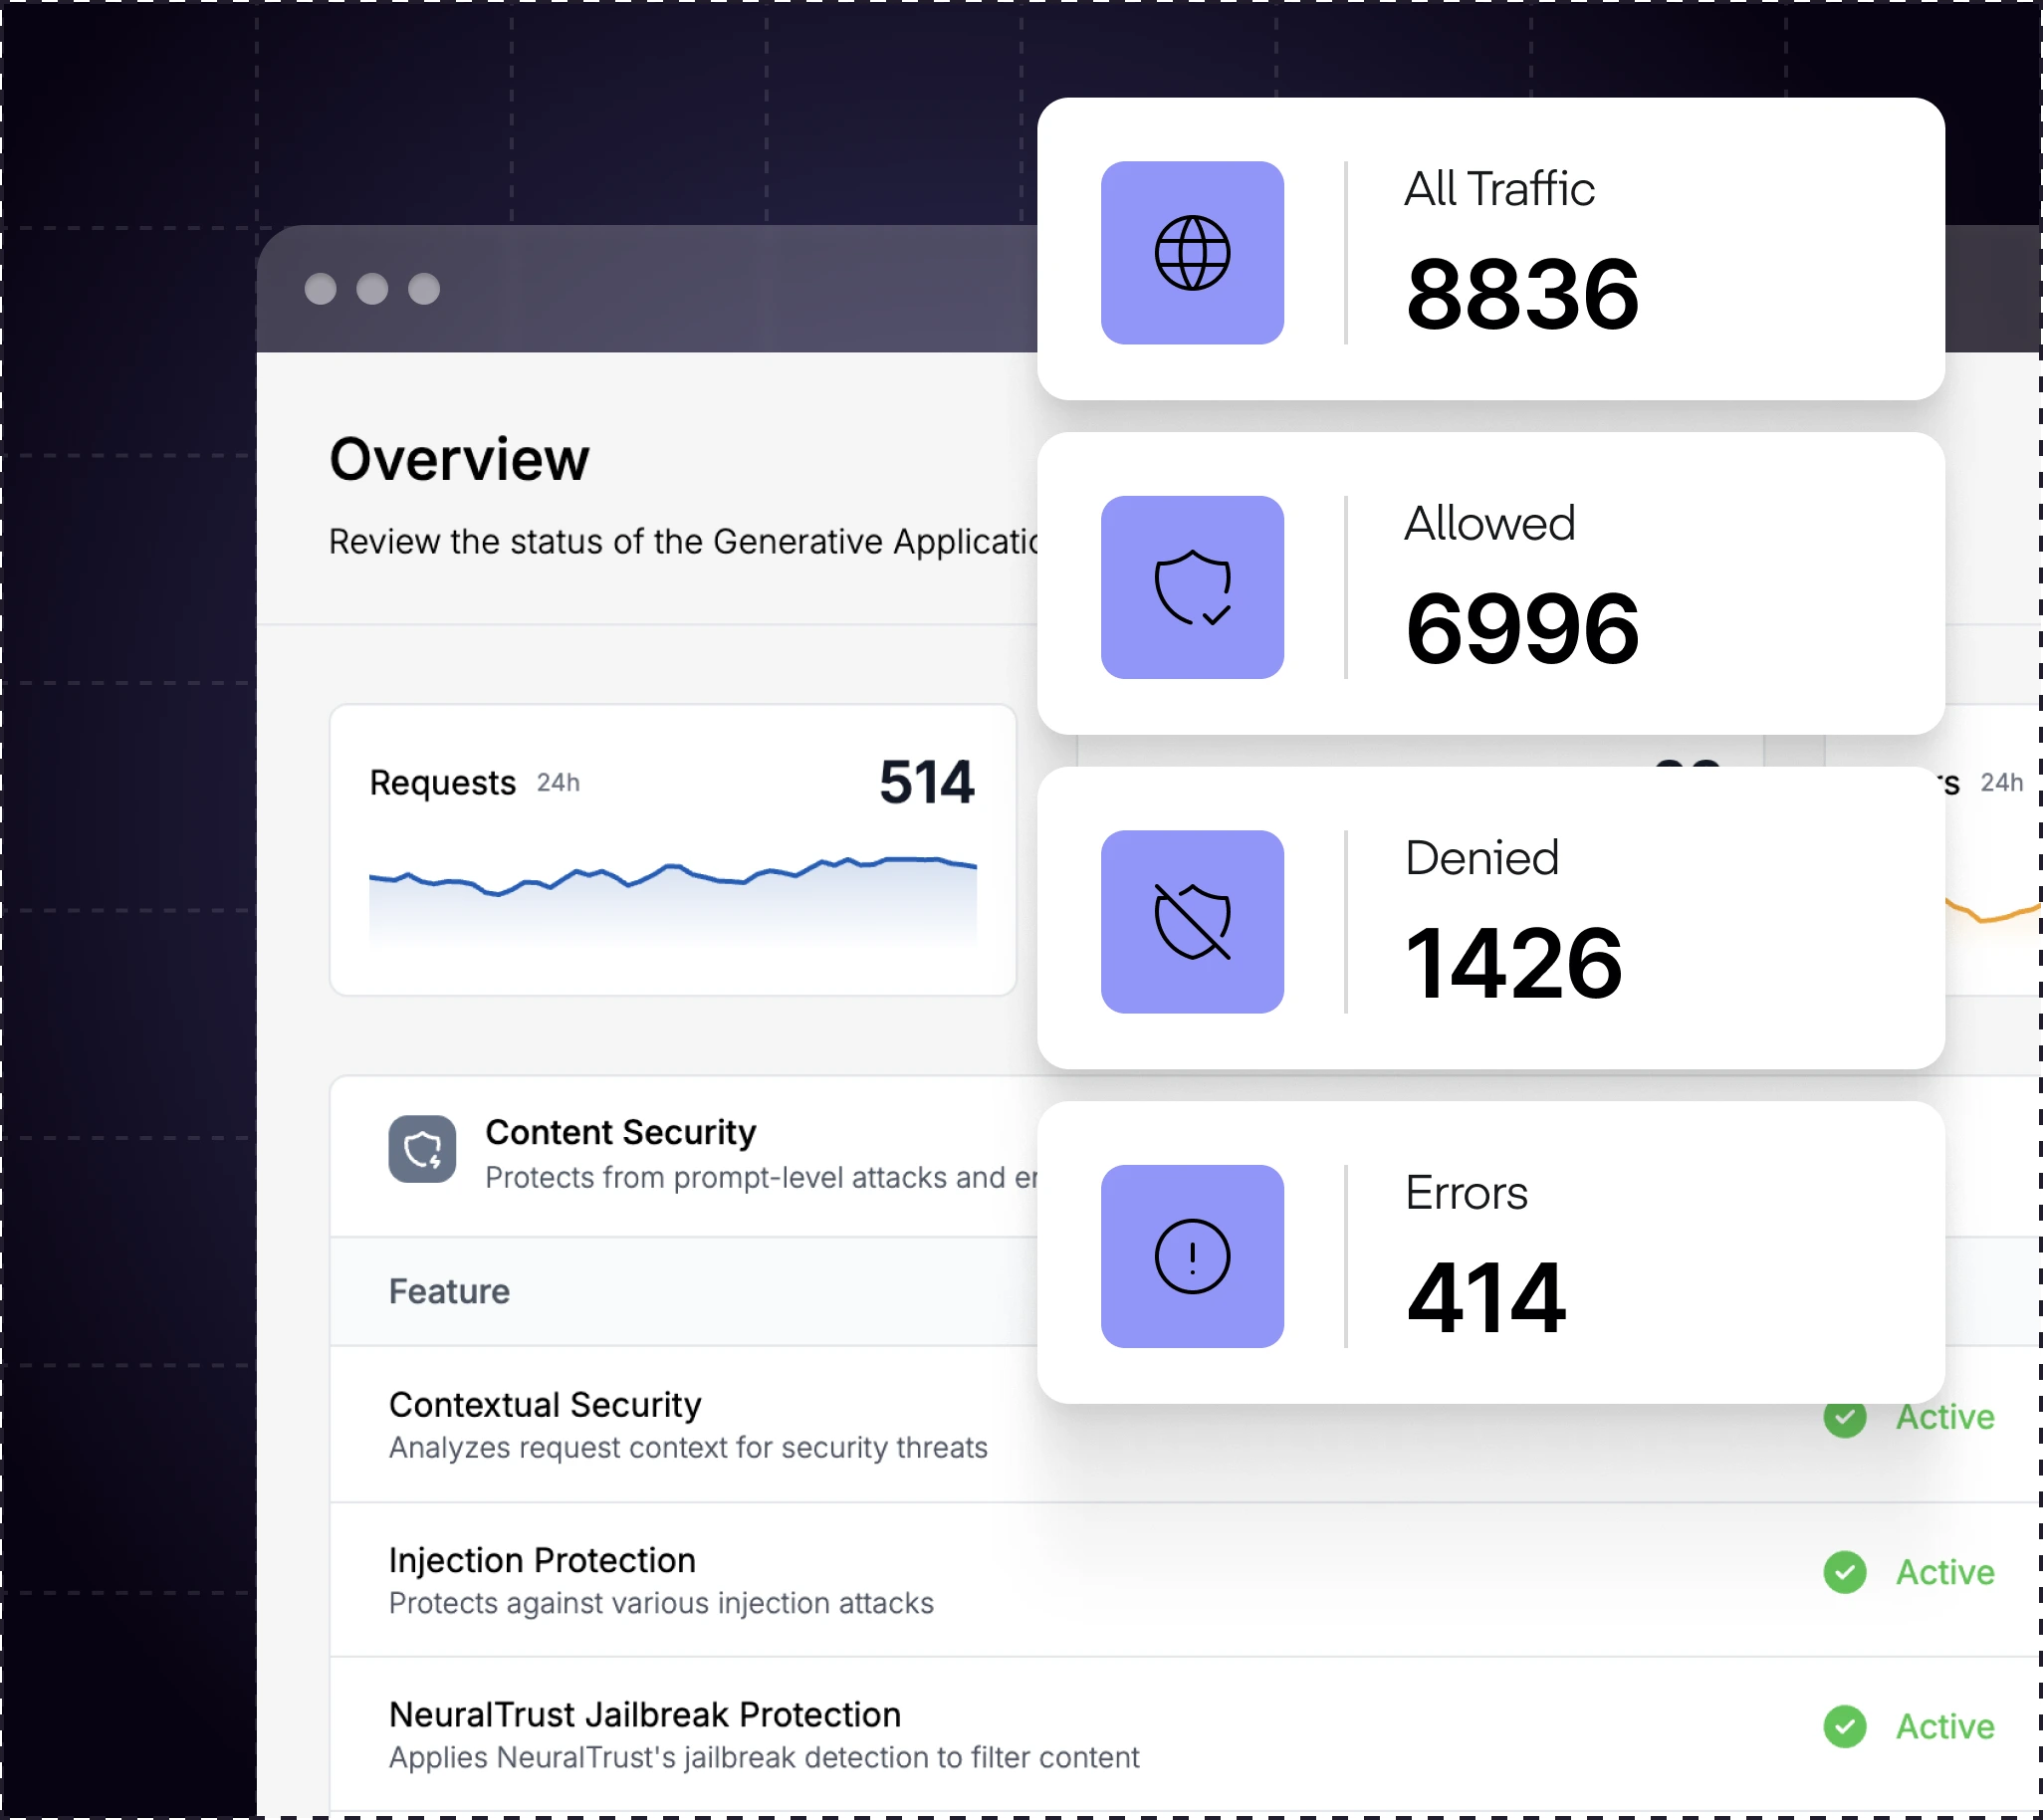Switch to the Overview section
Image resolution: width=2043 pixels, height=1820 pixels.
(x=459, y=458)
